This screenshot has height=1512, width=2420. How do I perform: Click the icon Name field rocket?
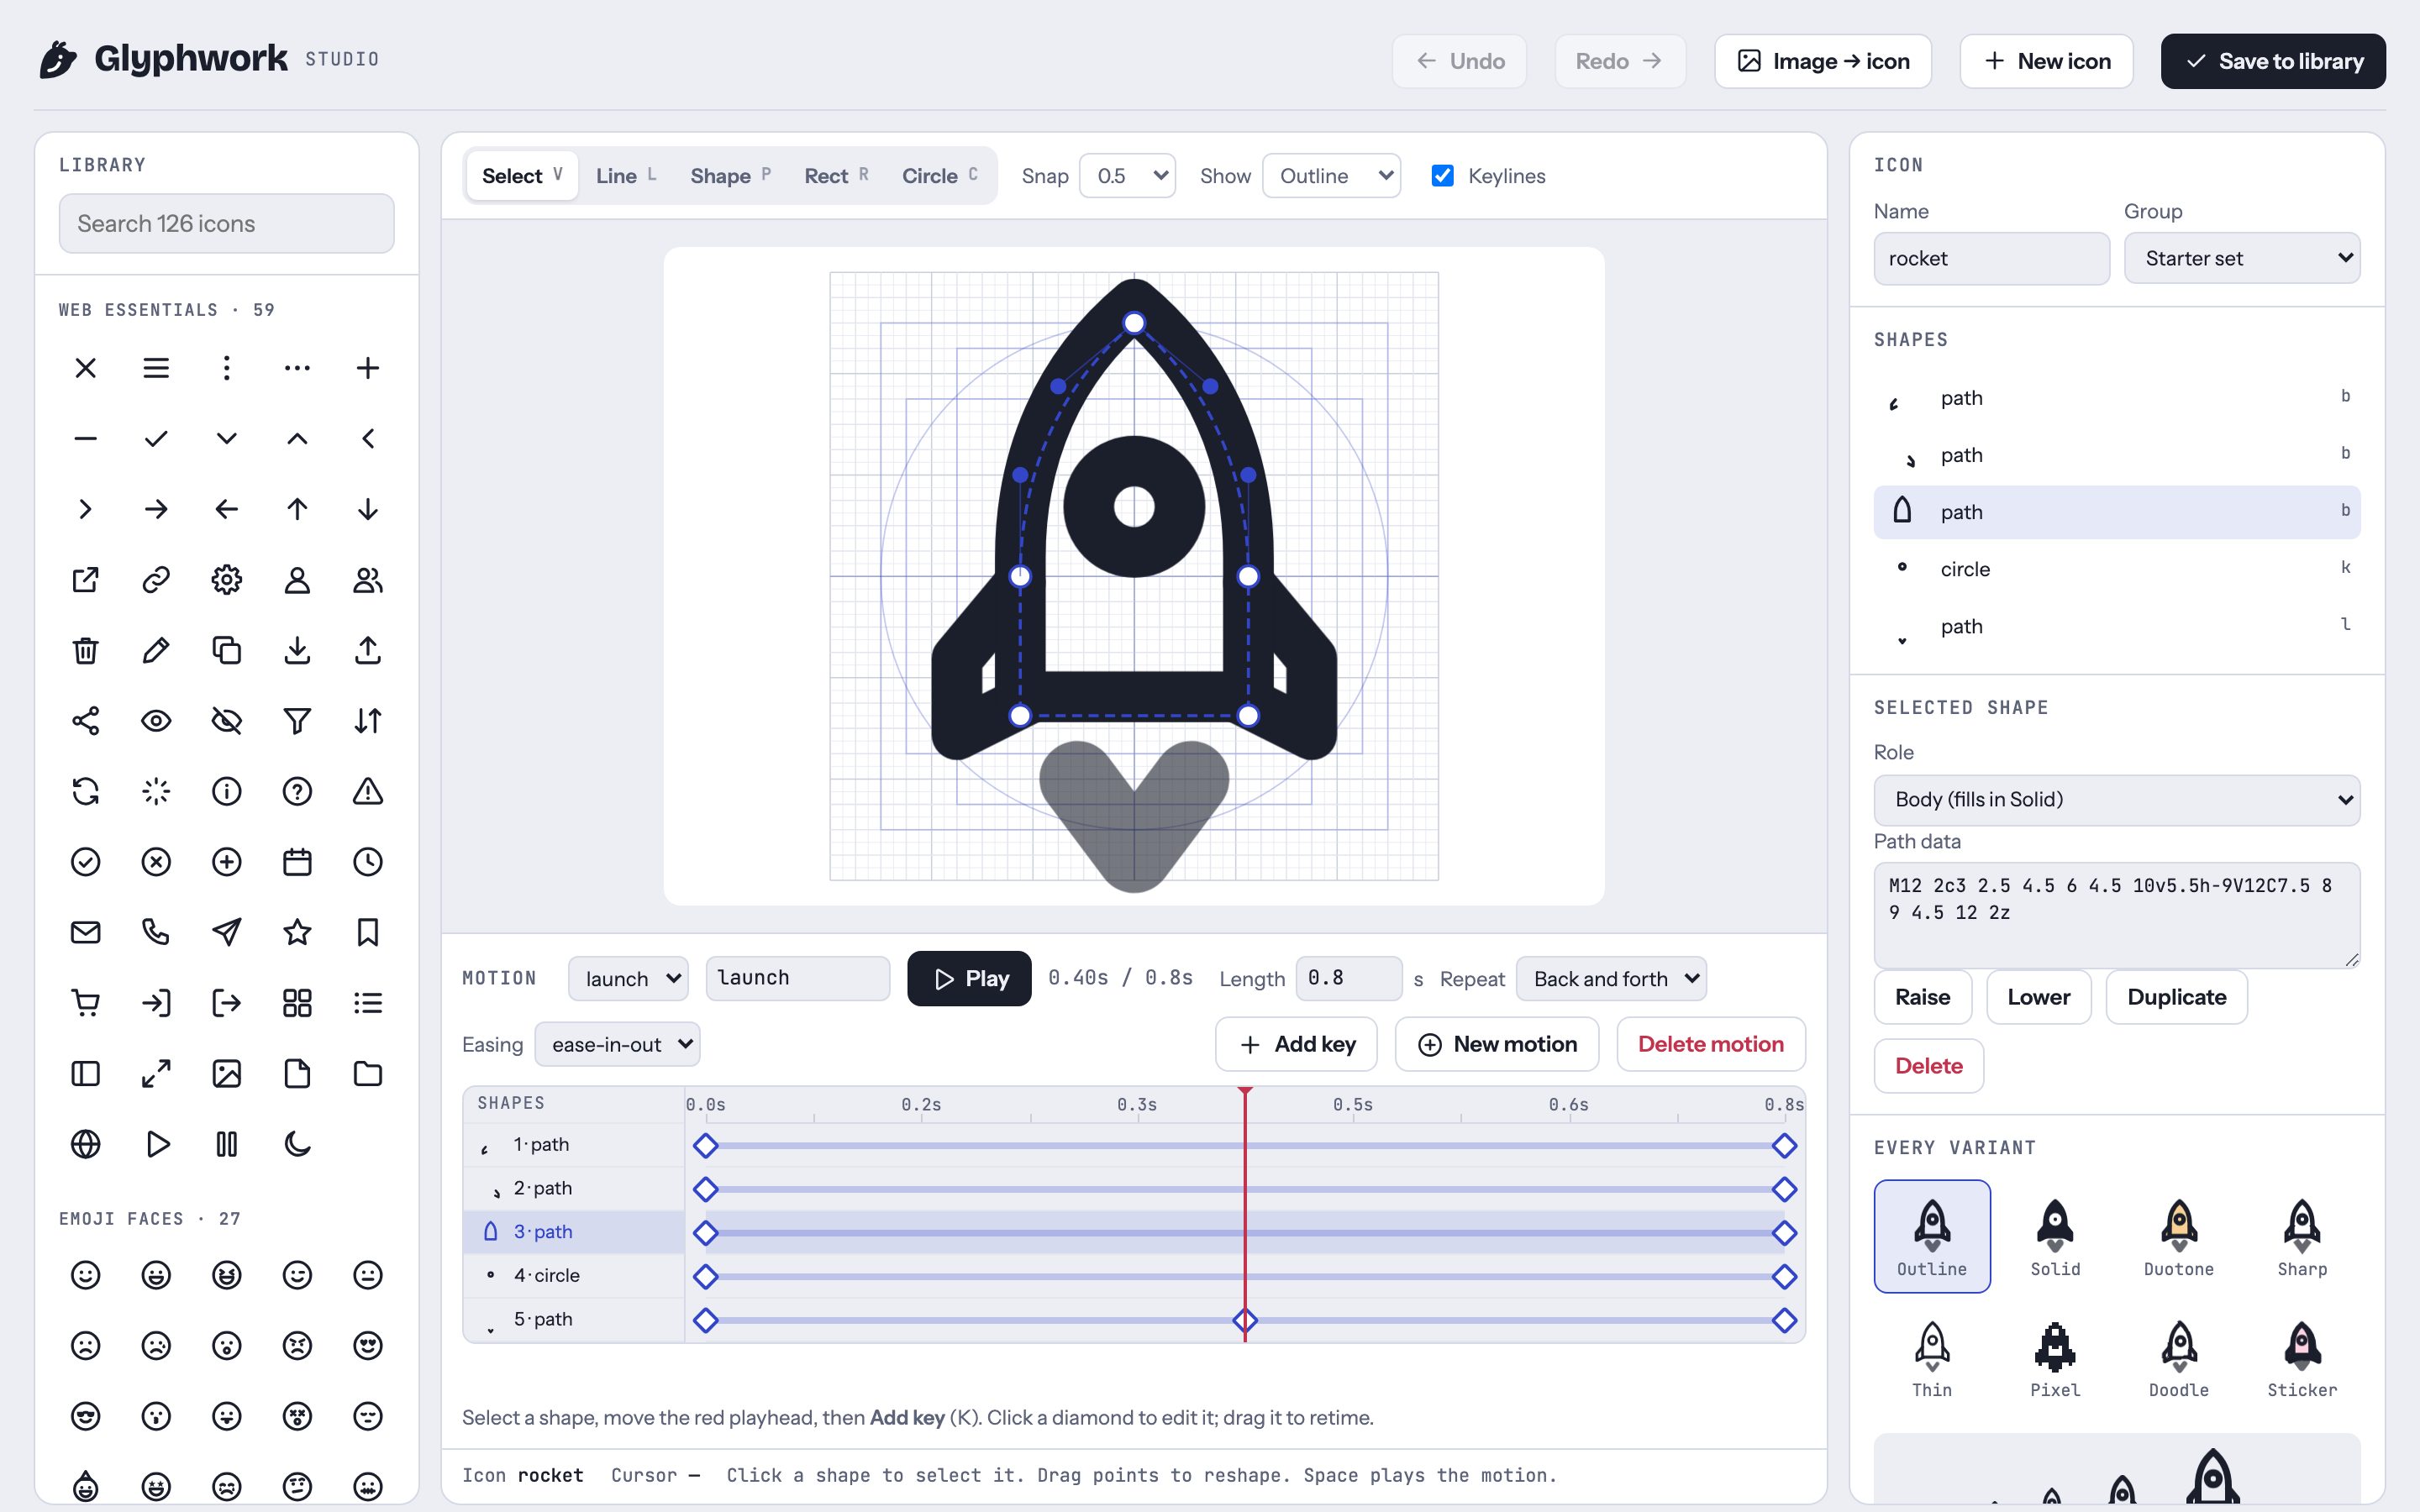tap(1992, 259)
